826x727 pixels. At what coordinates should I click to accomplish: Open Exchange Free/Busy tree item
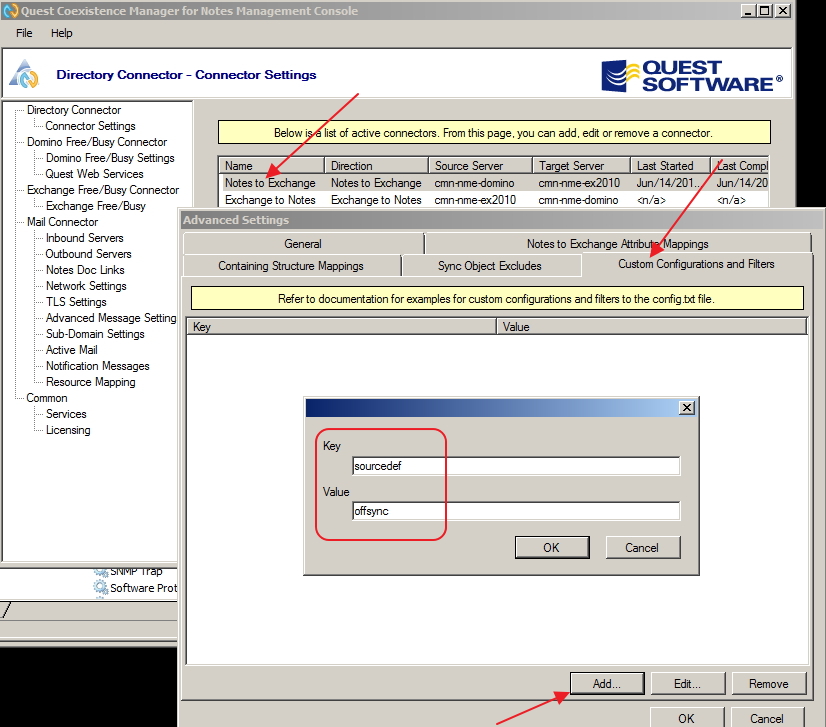pos(96,206)
